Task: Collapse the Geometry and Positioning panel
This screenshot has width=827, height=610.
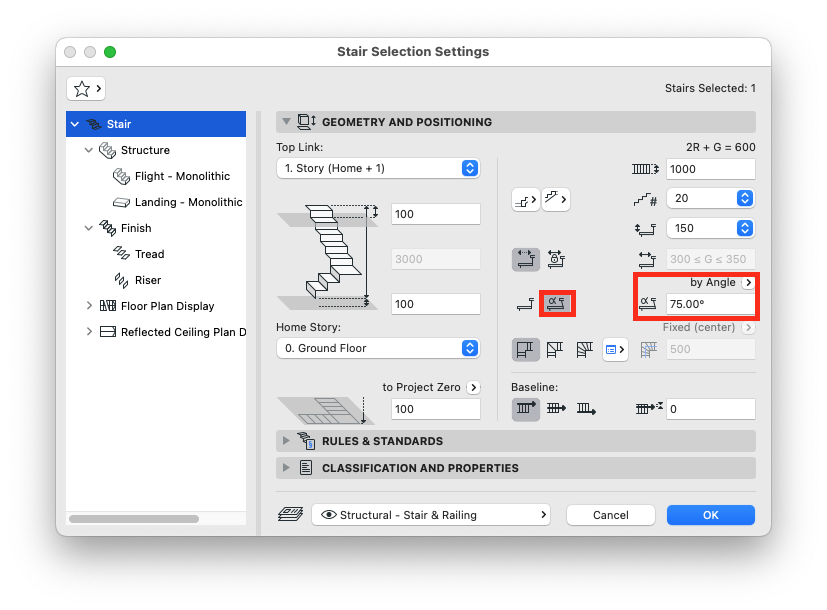Action: [288, 121]
